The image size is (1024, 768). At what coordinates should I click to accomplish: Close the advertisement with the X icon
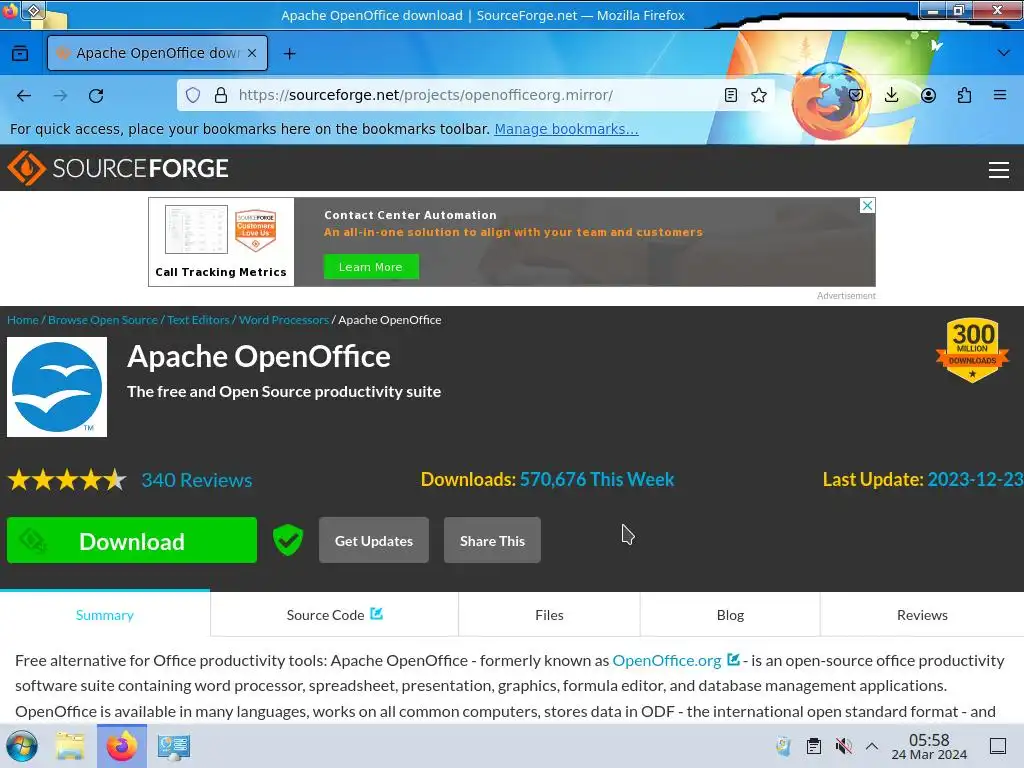(867, 206)
